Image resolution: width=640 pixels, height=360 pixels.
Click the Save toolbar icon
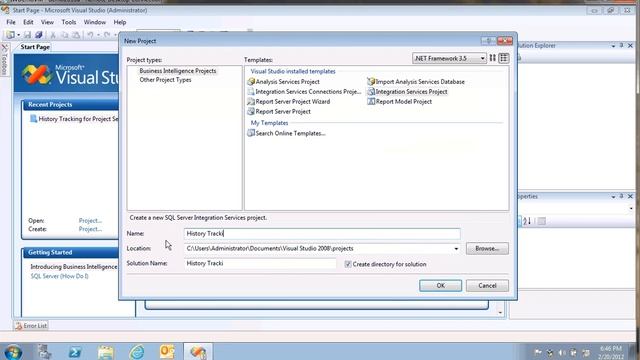coord(27,35)
